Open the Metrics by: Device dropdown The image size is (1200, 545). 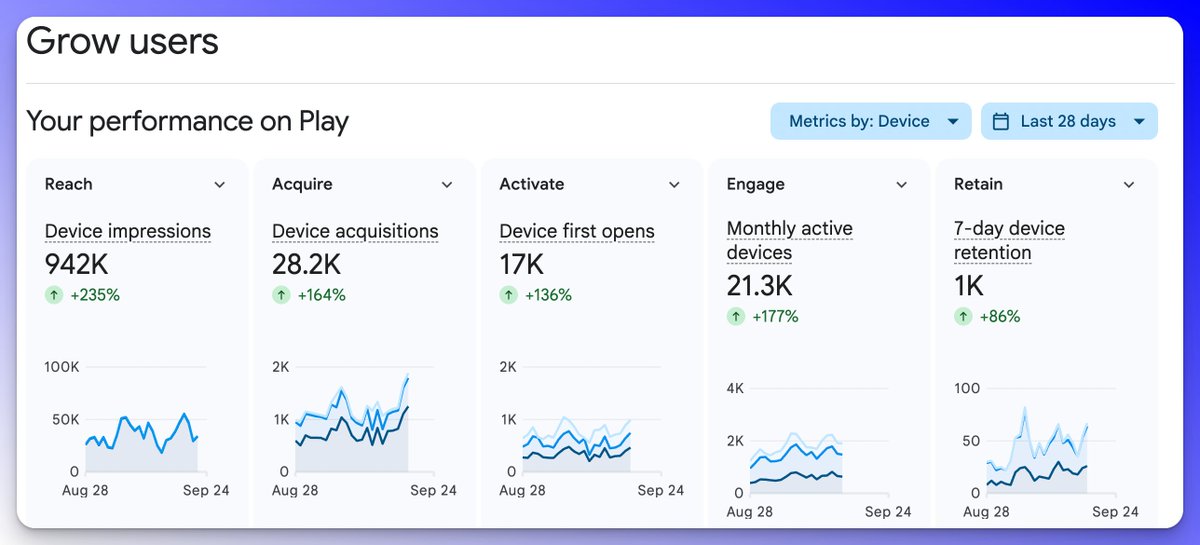pyautogui.click(x=871, y=121)
